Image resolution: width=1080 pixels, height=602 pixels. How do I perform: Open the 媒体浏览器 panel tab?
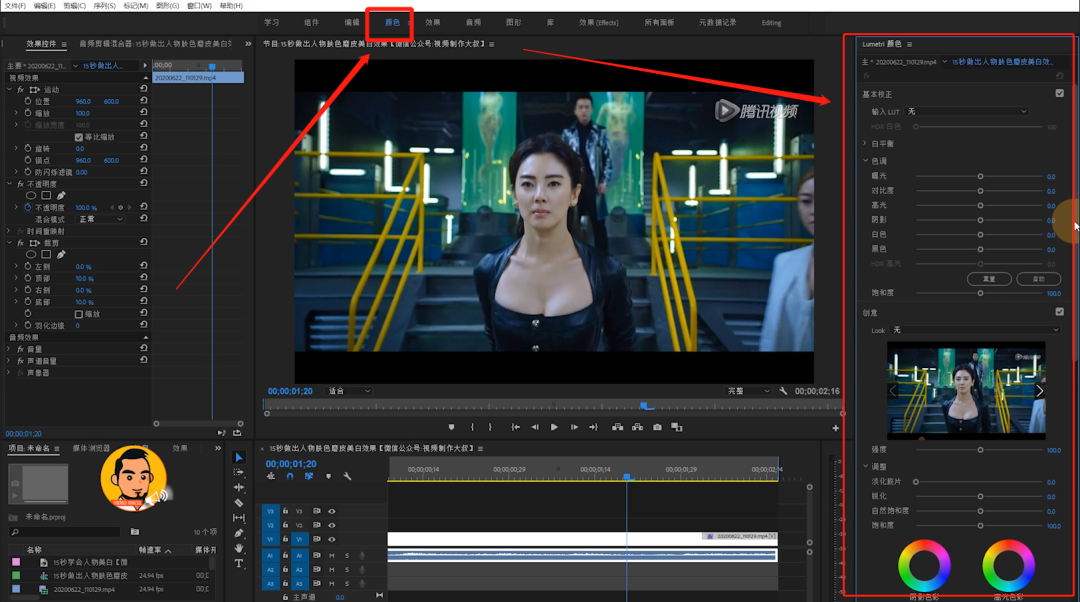coord(92,448)
